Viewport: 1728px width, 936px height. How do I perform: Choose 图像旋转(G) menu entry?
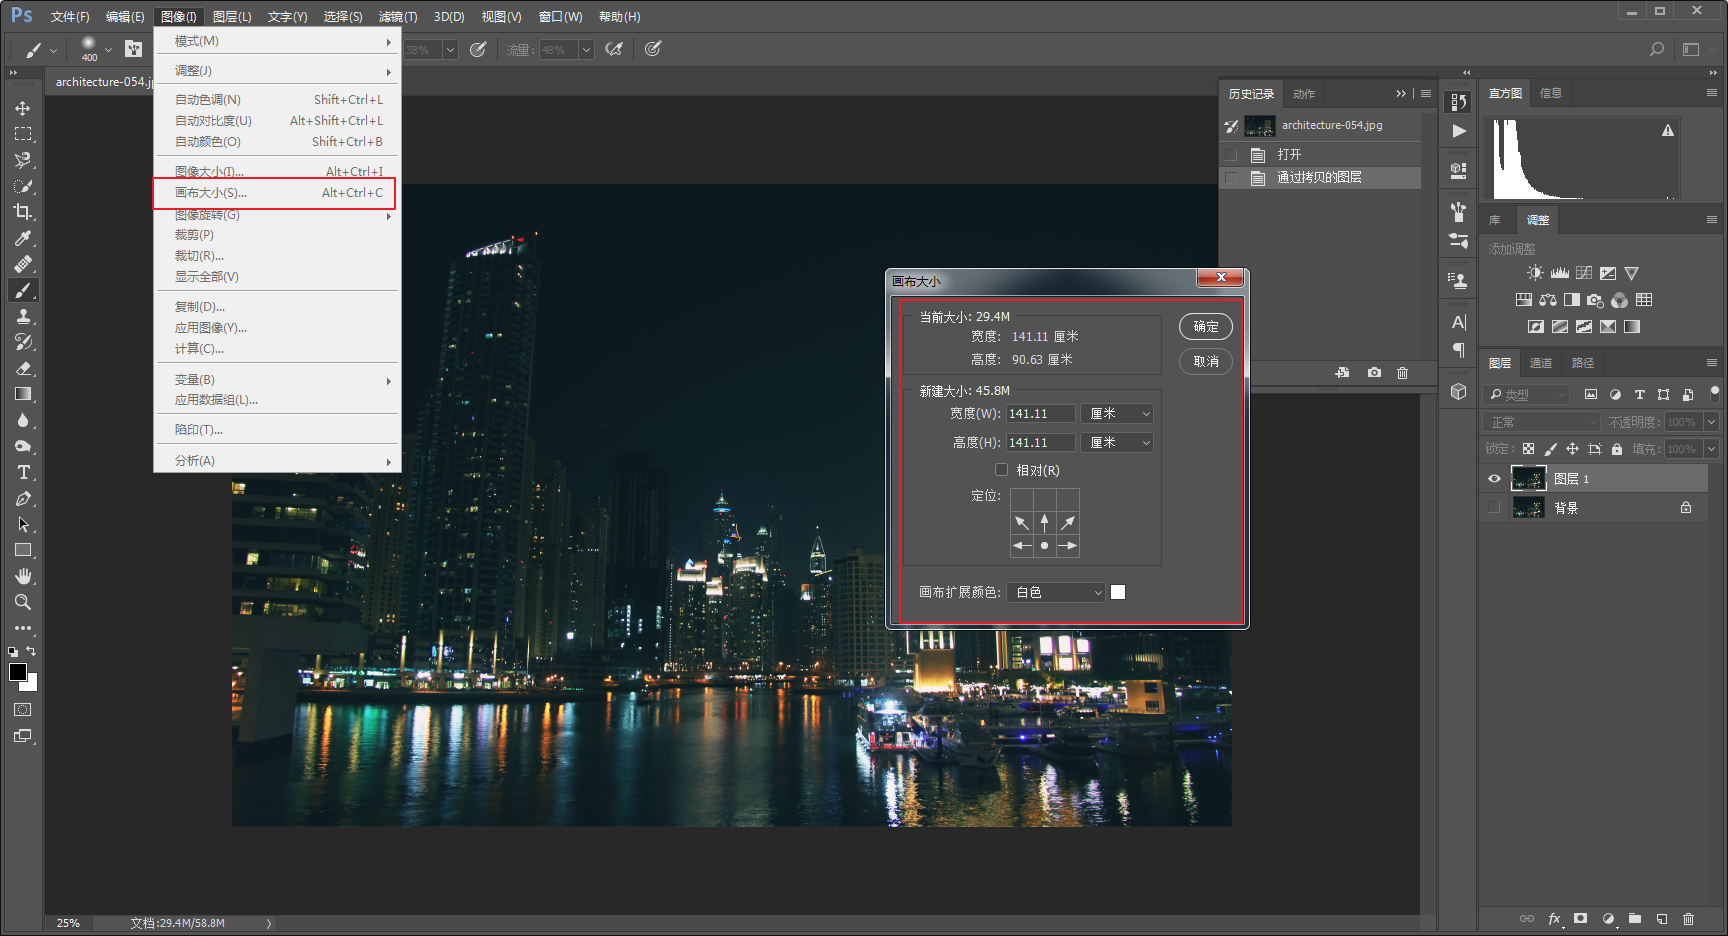pyautogui.click(x=277, y=215)
